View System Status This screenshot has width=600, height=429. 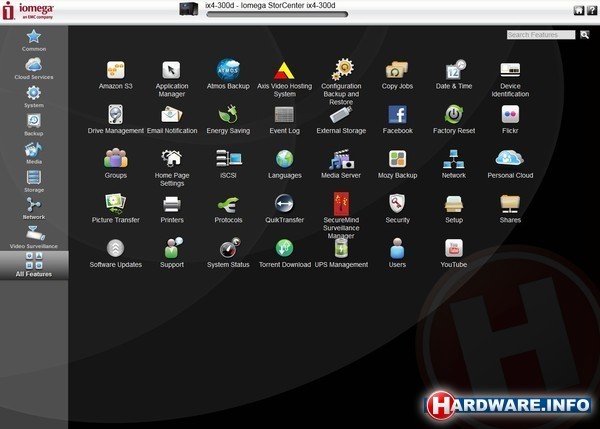228,253
